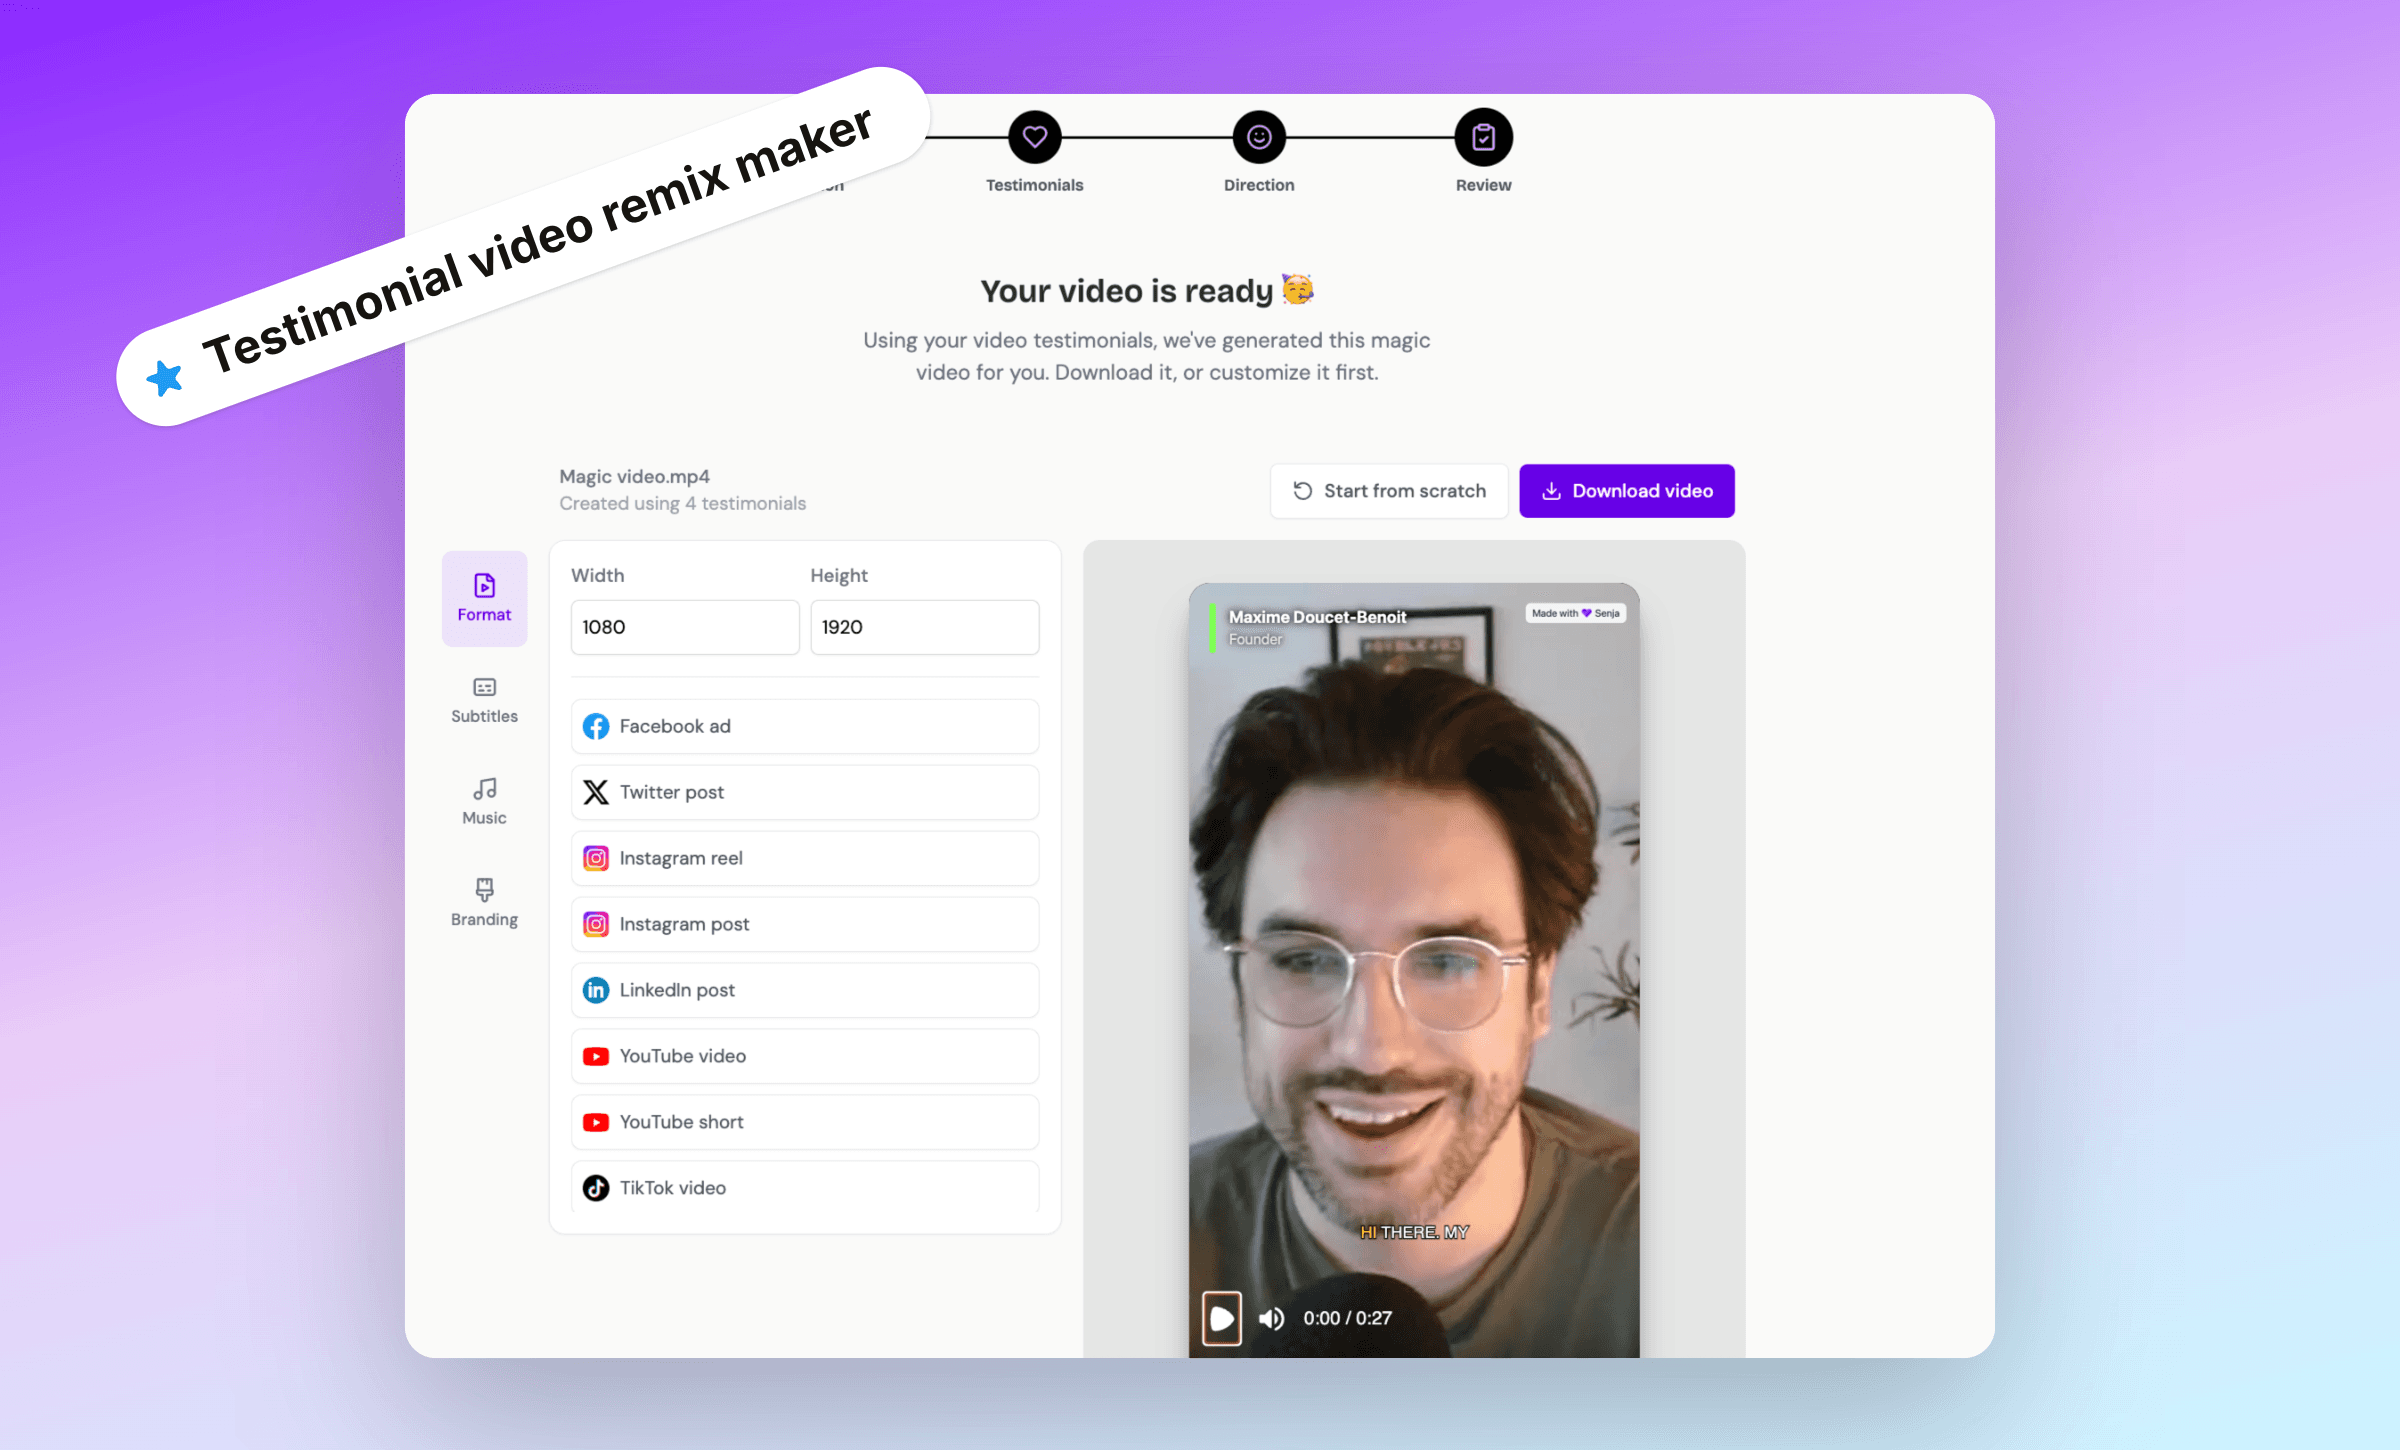Choose the Instagram reel preset
Screen dimensions: 2400x1450
[804, 858]
